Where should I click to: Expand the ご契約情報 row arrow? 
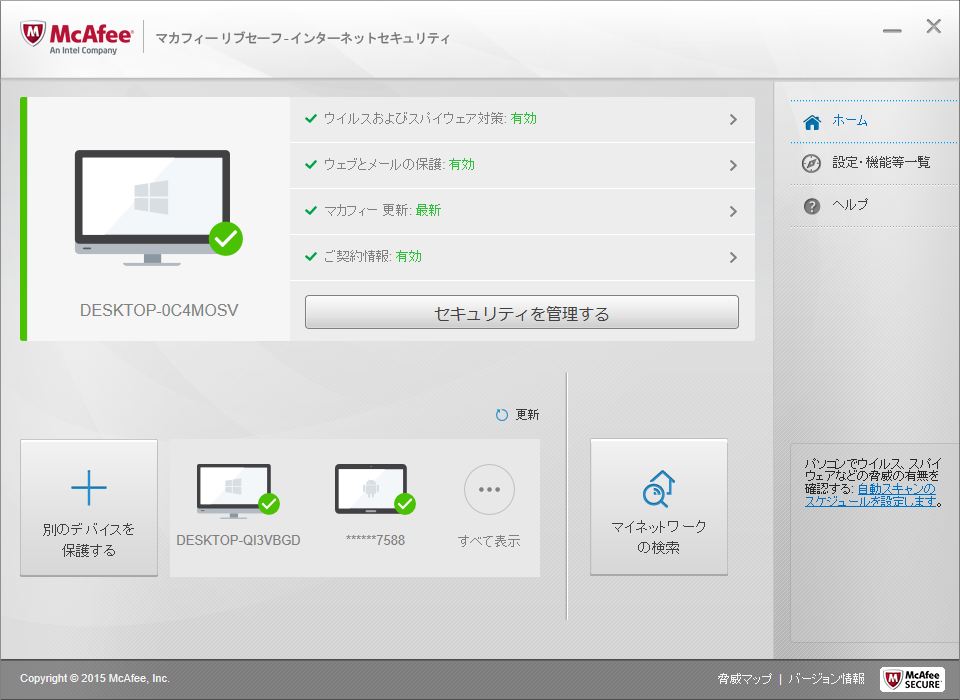(733, 258)
